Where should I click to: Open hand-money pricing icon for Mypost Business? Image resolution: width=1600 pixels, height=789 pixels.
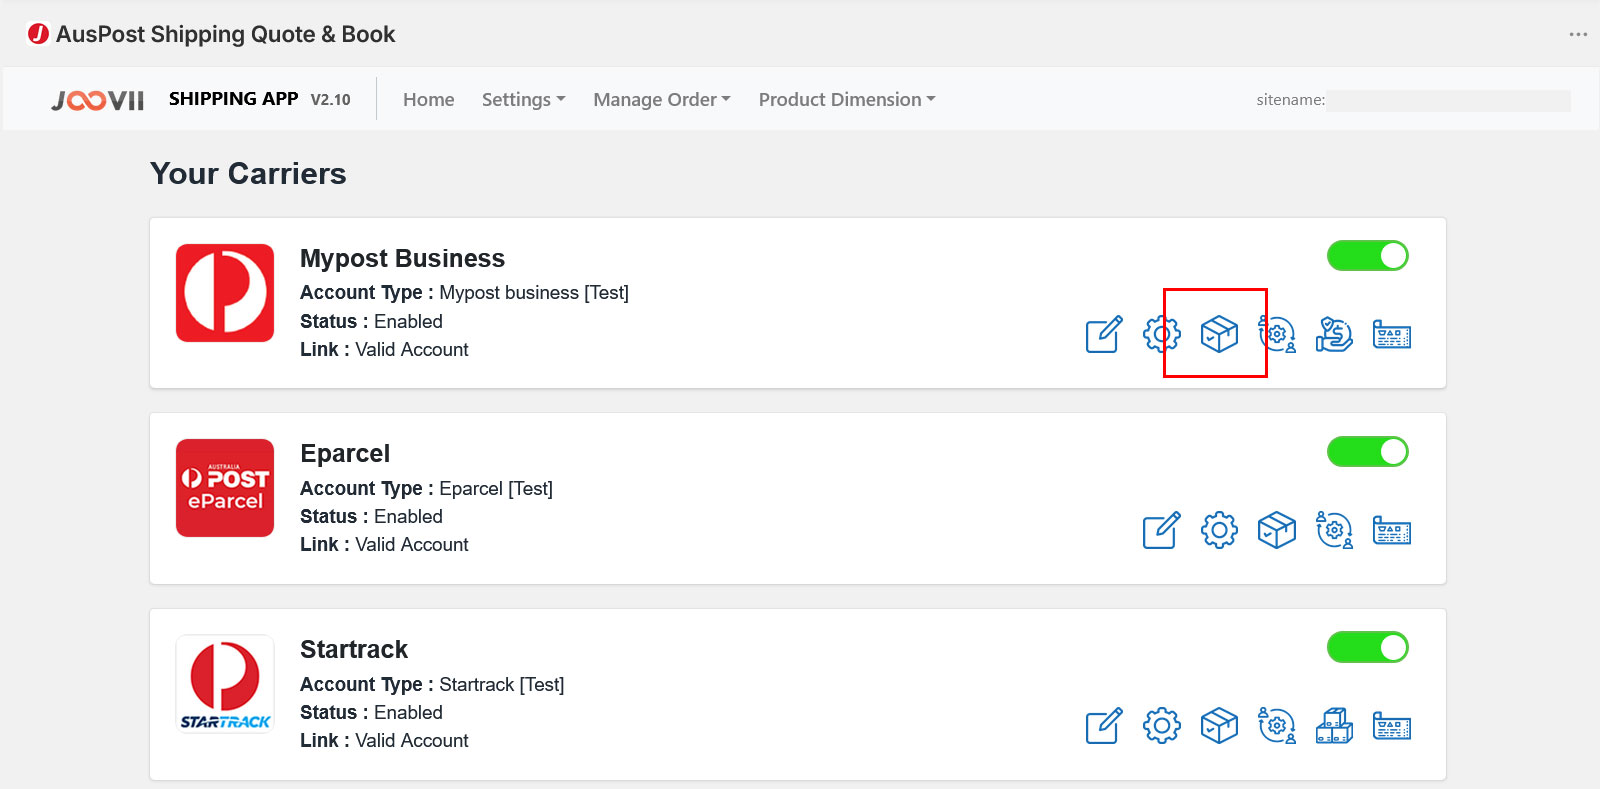pos(1334,334)
